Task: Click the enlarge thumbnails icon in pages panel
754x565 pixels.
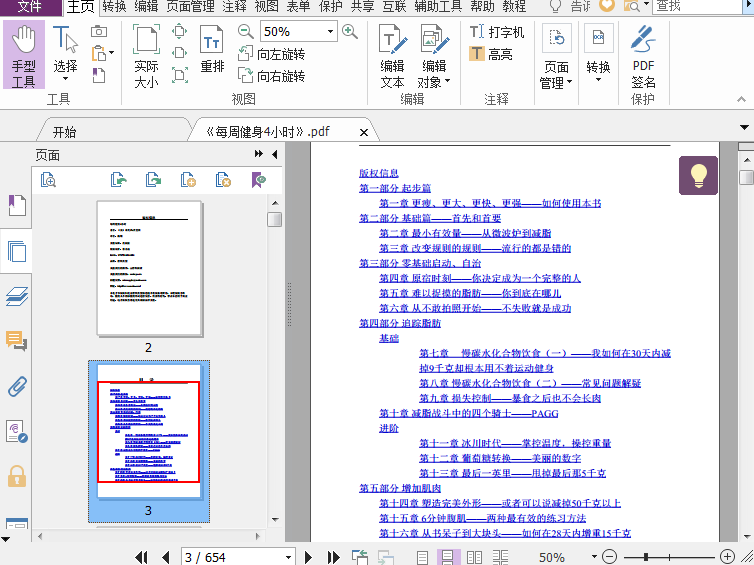Action: 48,180
